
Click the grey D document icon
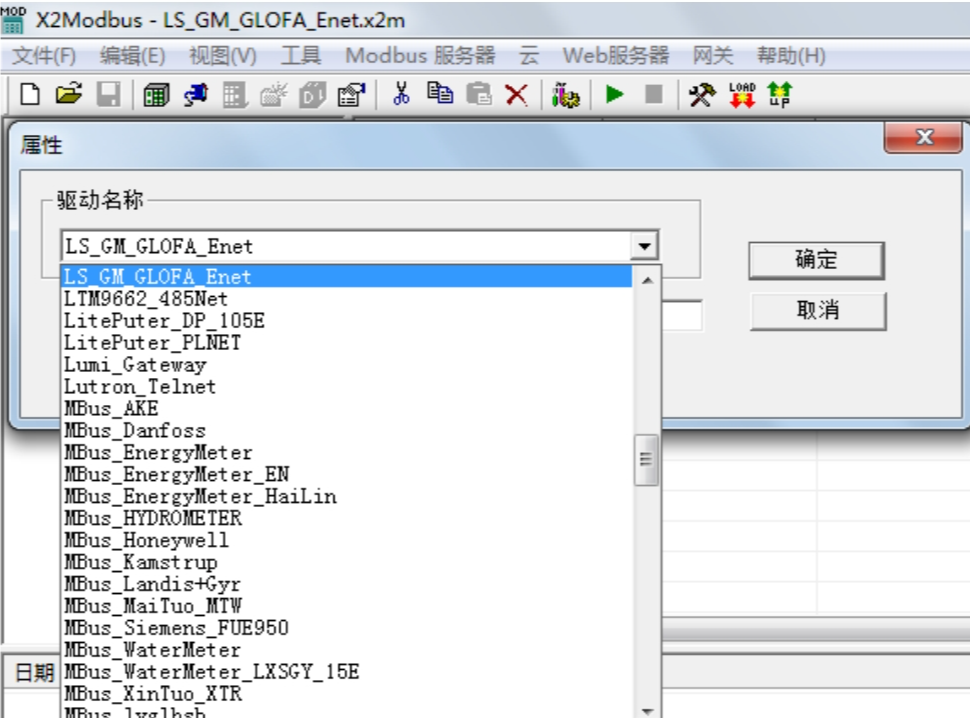312,95
